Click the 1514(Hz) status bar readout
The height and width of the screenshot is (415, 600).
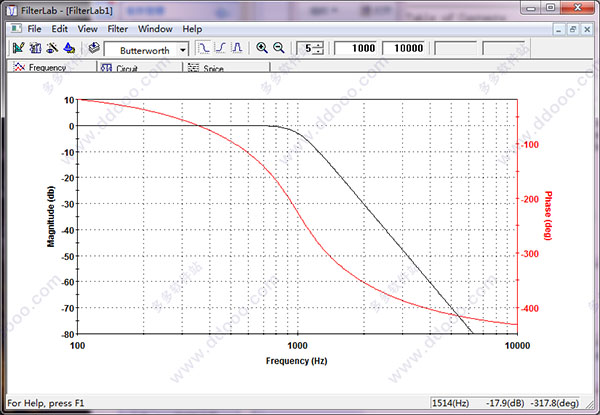coord(450,403)
